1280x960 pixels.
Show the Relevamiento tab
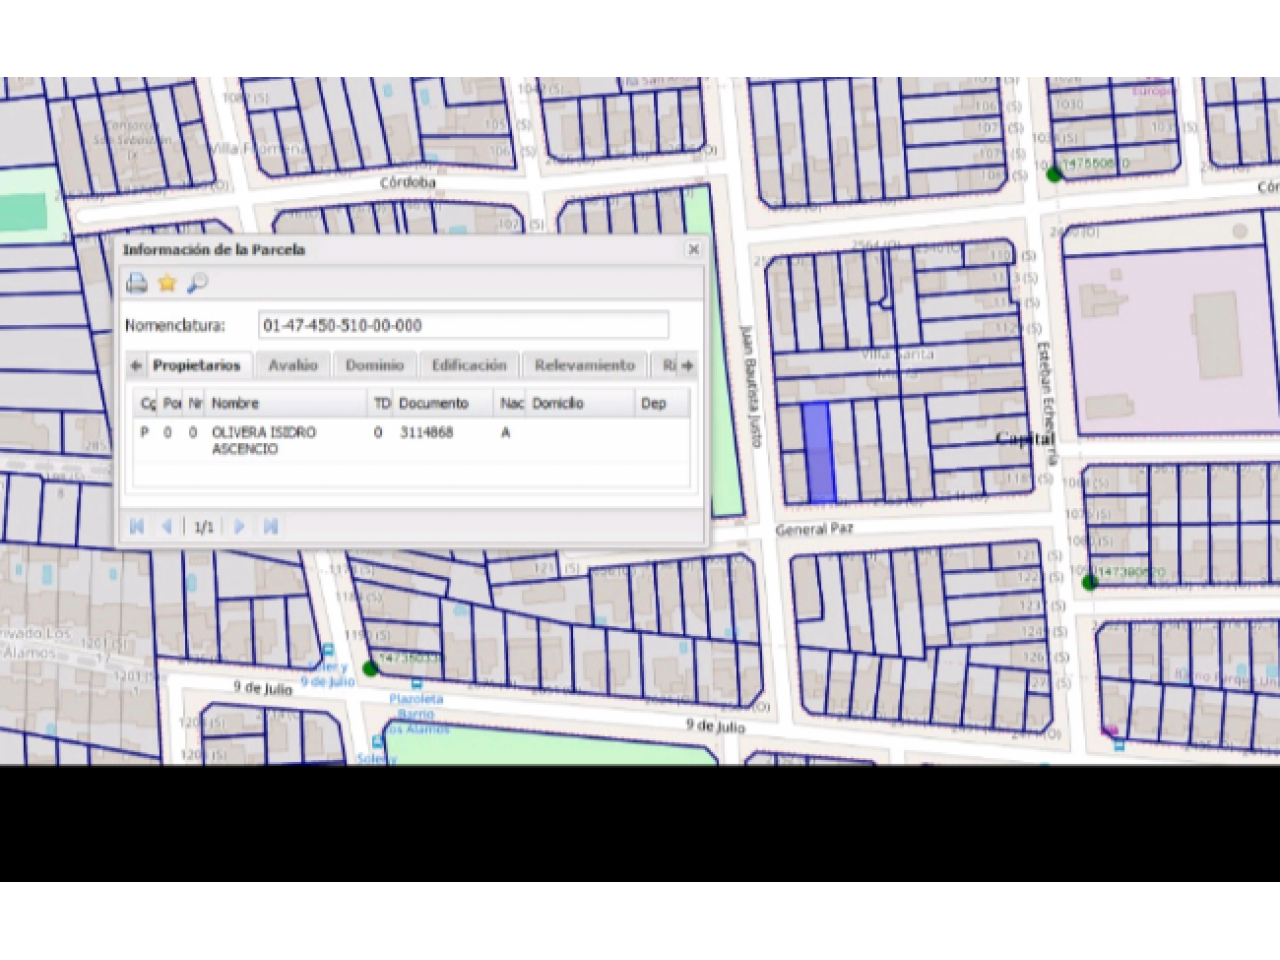pos(584,366)
